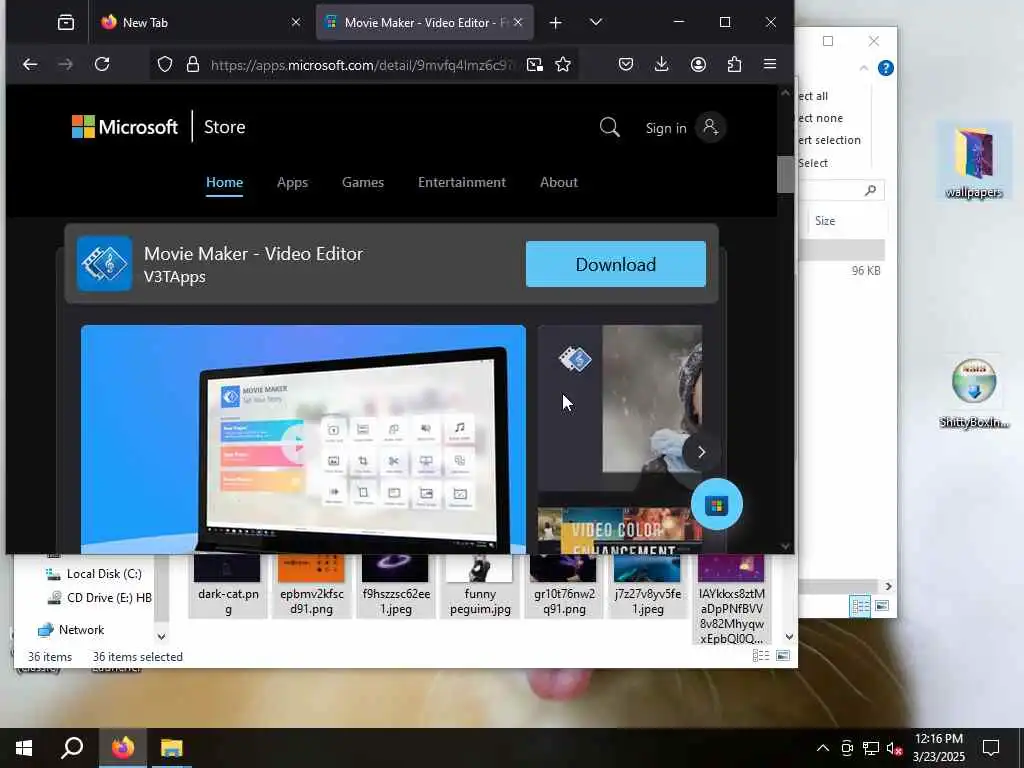Open Firefox account icon
The height and width of the screenshot is (768, 1024).
pyautogui.click(x=698, y=64)
